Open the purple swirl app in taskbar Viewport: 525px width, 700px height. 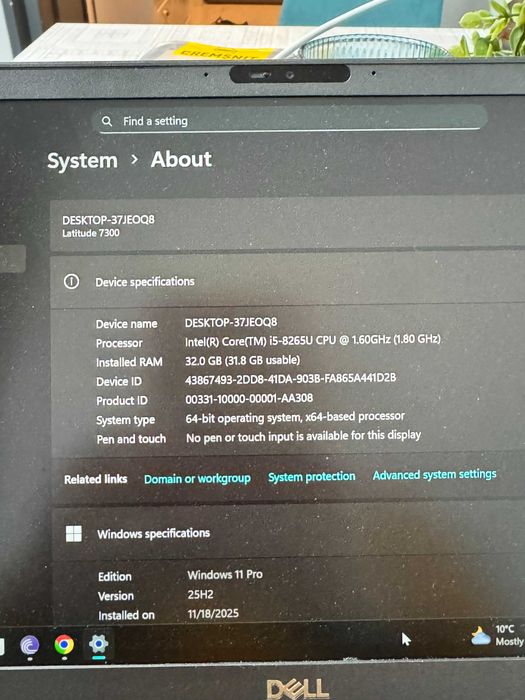(x=30, y=645)
